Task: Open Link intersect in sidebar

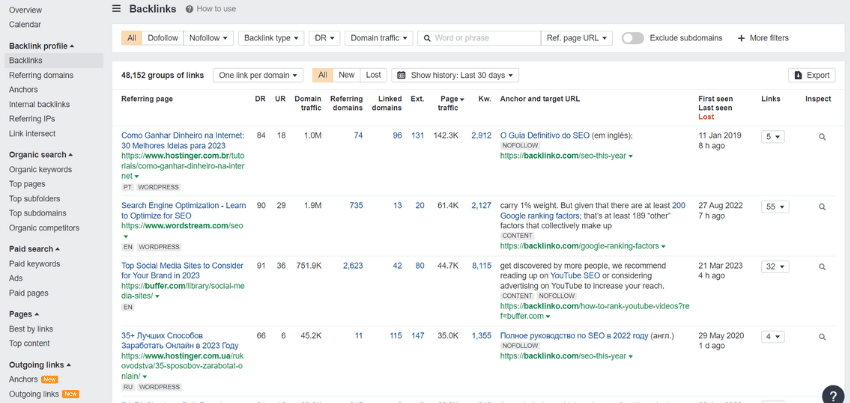Action: 32,133
